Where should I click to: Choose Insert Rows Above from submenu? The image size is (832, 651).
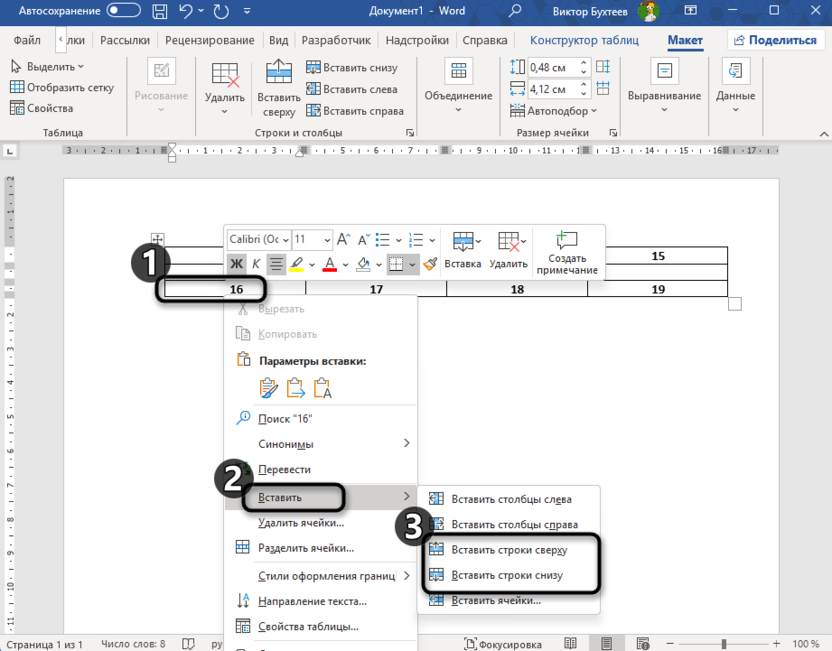[x=508, y=550]
